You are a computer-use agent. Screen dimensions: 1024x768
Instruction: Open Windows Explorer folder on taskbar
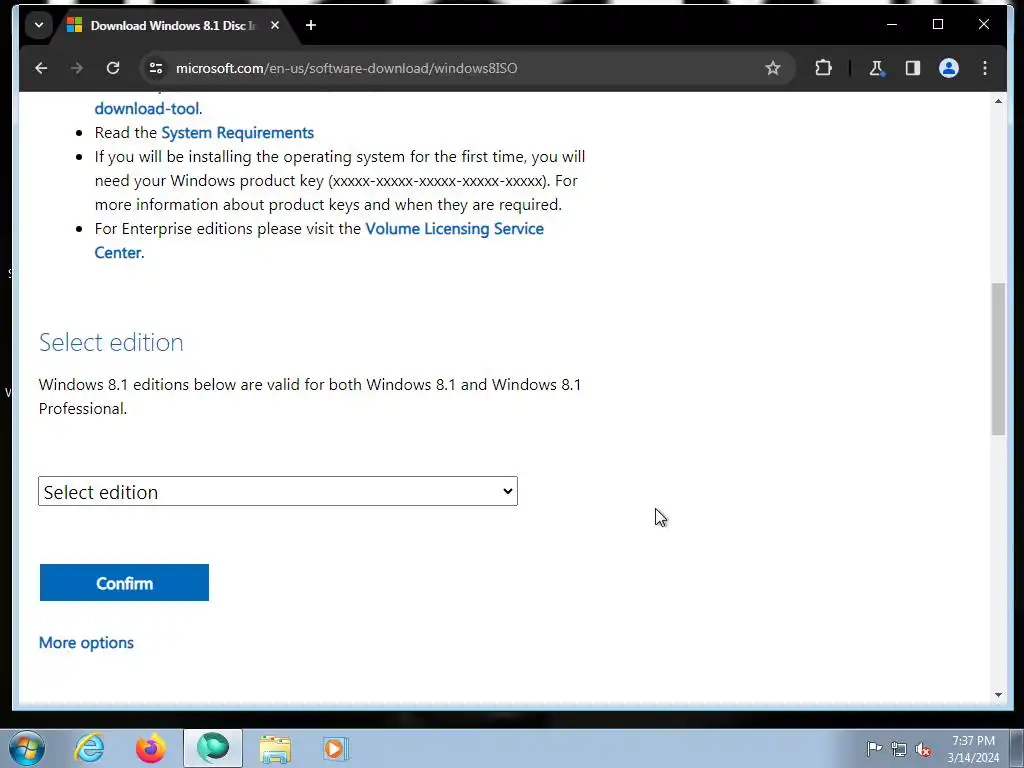tap(275, 748)
